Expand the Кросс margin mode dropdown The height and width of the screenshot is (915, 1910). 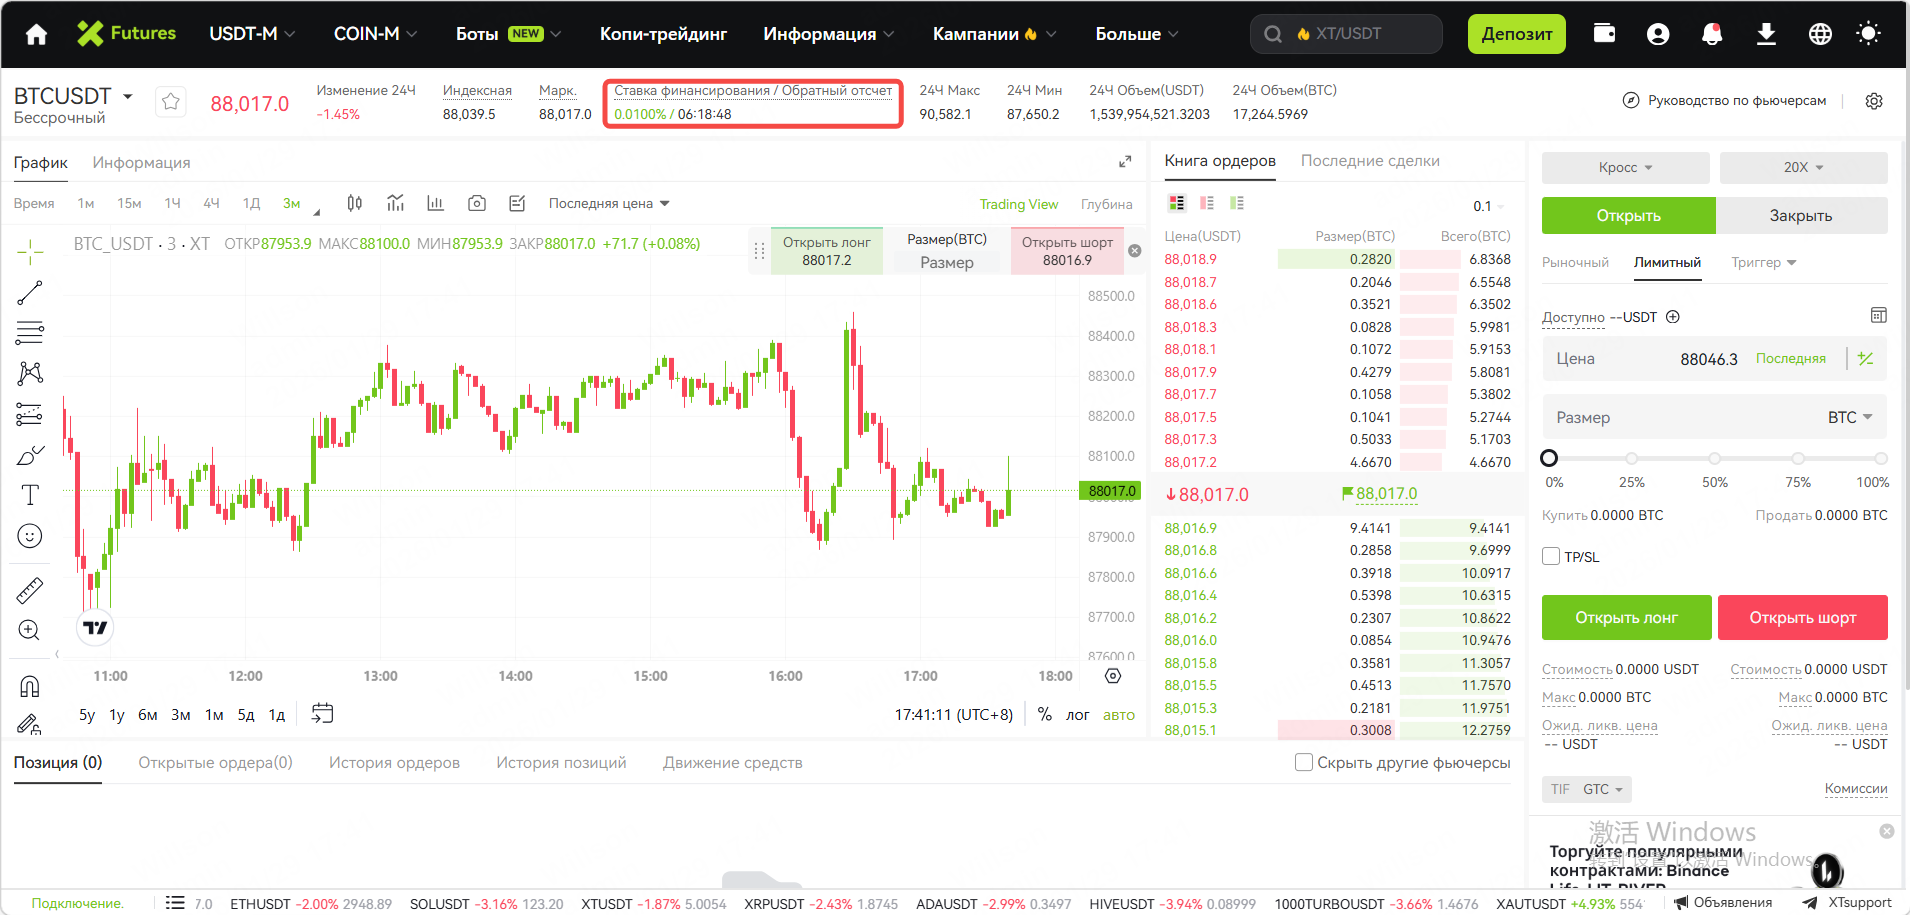1625,168
